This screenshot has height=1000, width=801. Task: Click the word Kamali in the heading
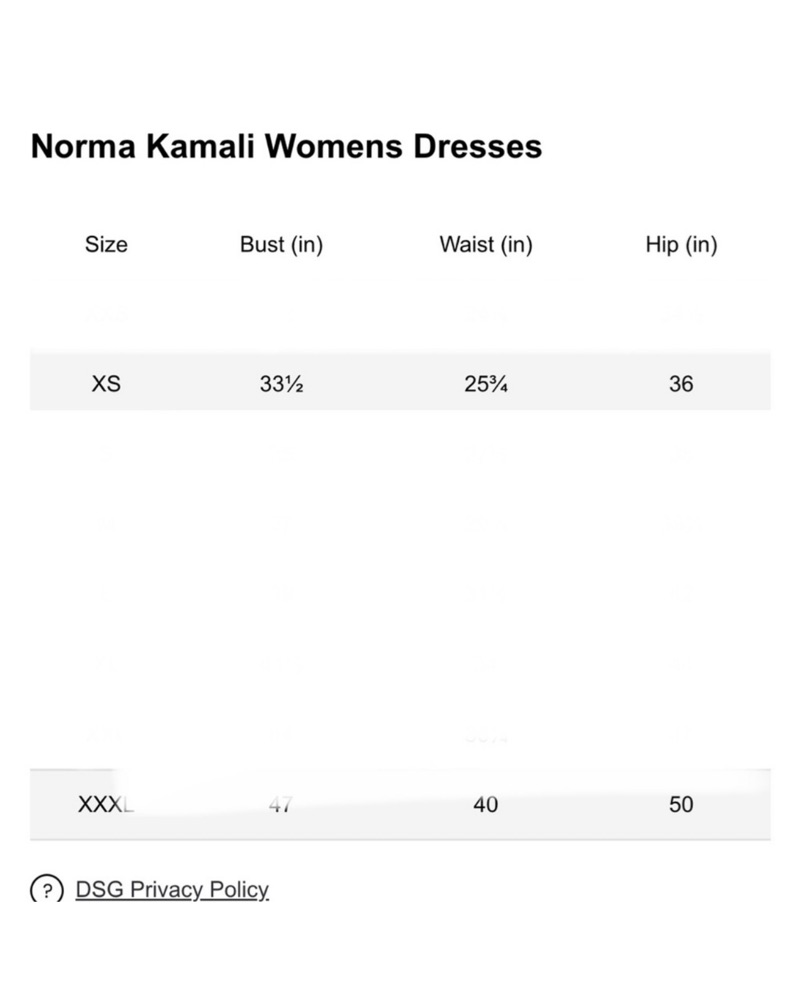(200, 146)
